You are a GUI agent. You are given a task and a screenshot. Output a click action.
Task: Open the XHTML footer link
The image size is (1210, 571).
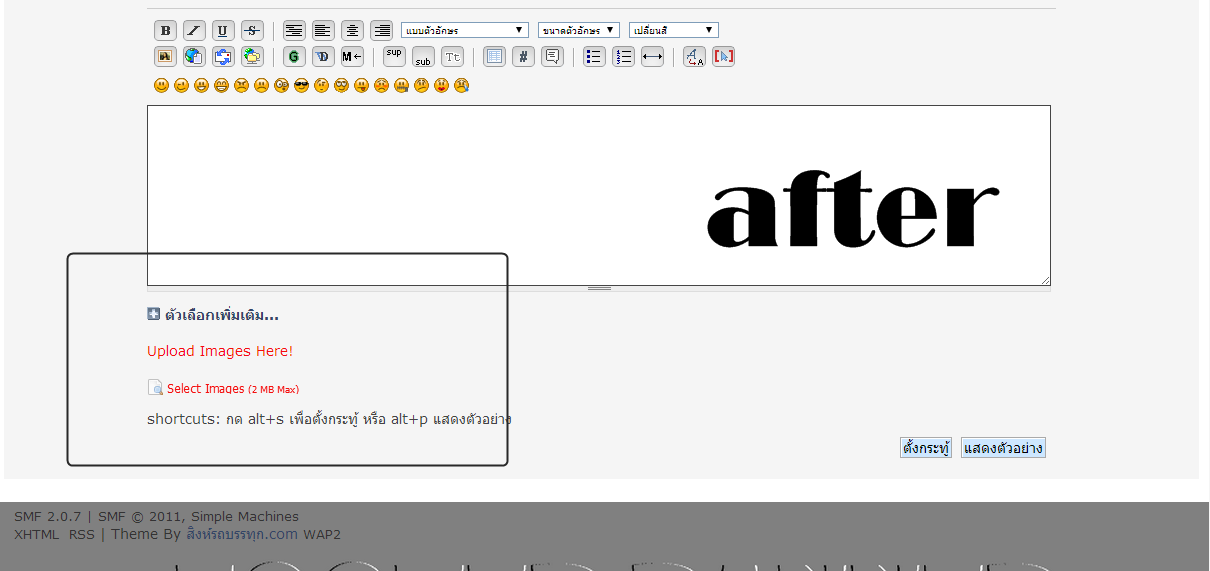click(37, 535)
